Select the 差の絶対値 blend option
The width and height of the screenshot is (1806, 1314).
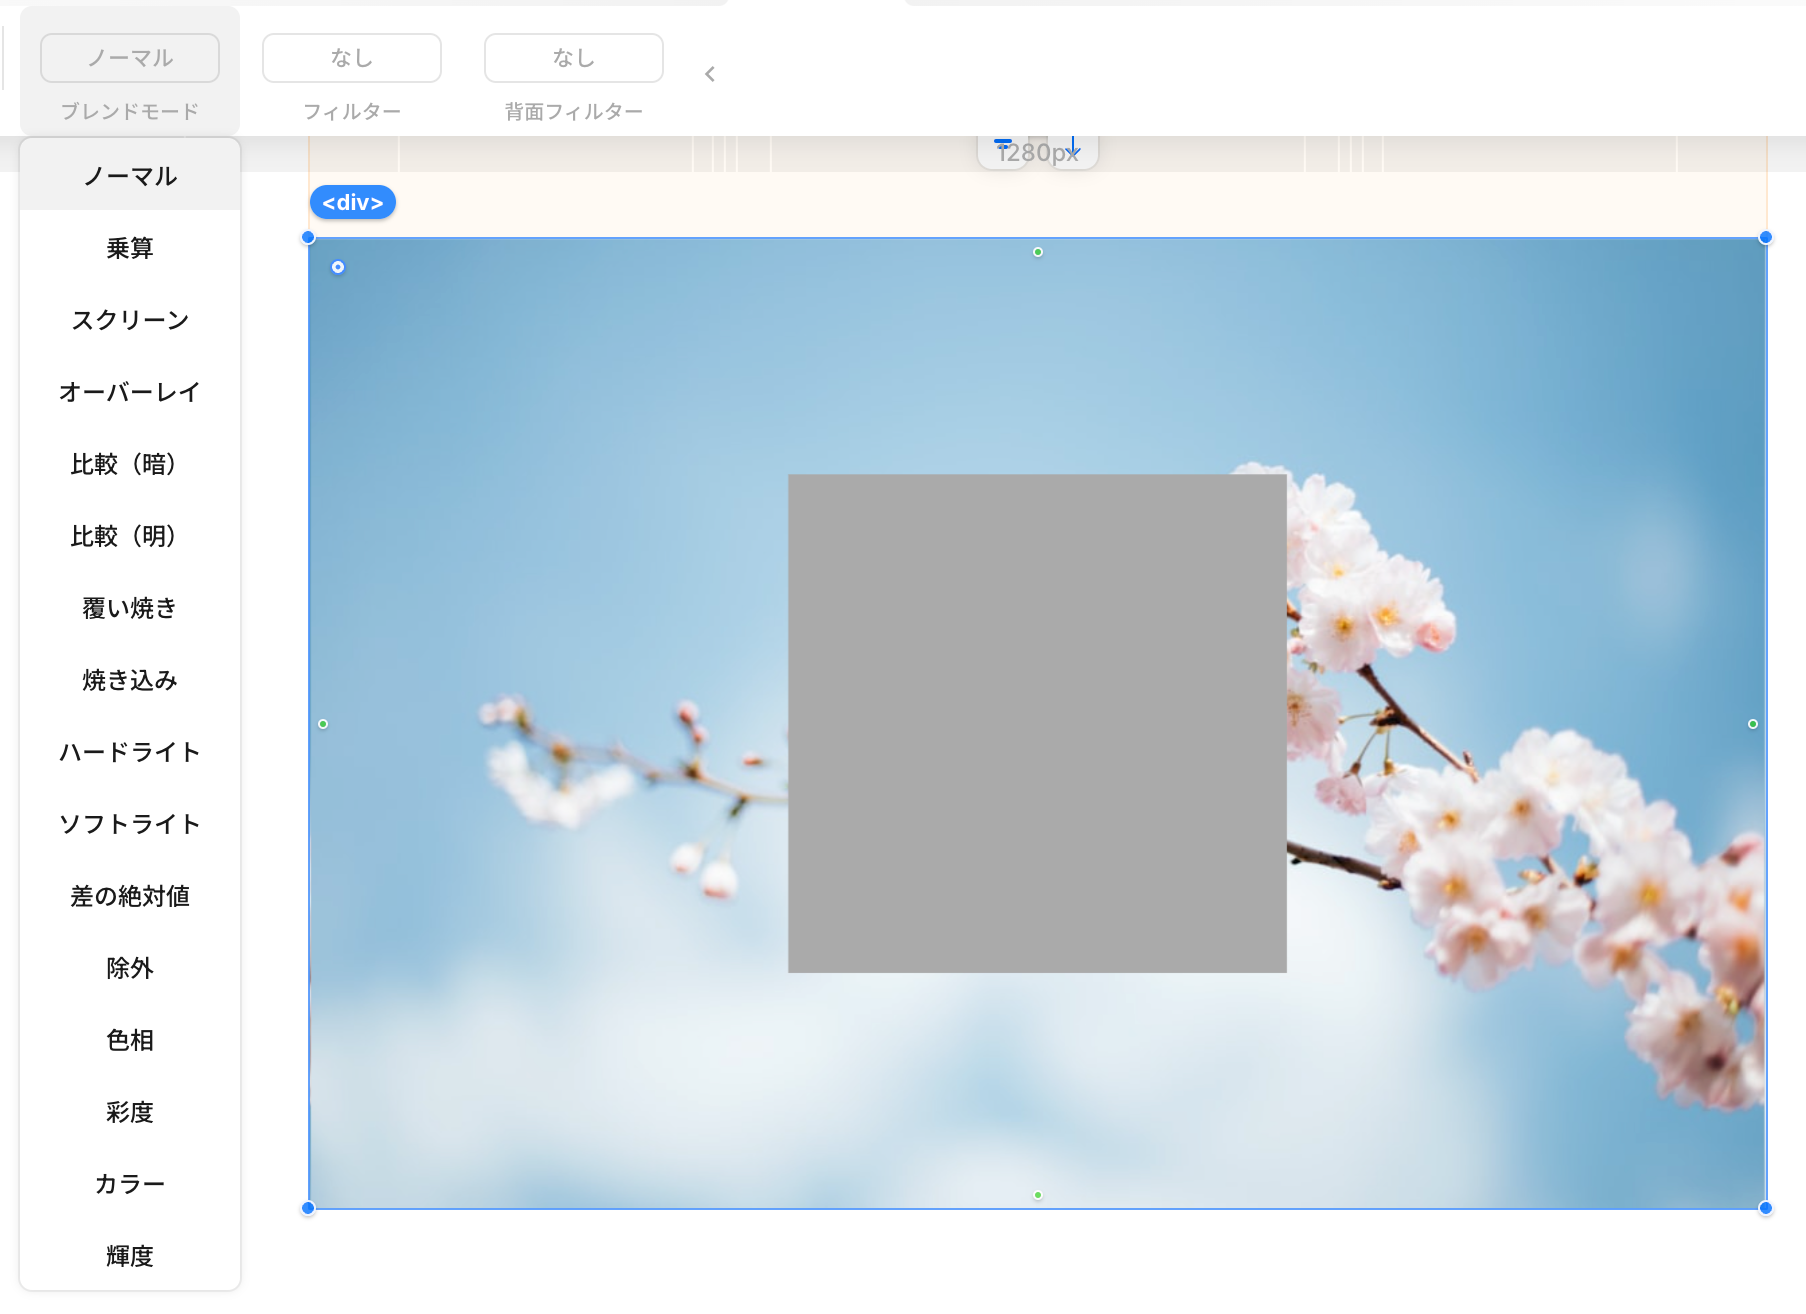pos(130,896)
